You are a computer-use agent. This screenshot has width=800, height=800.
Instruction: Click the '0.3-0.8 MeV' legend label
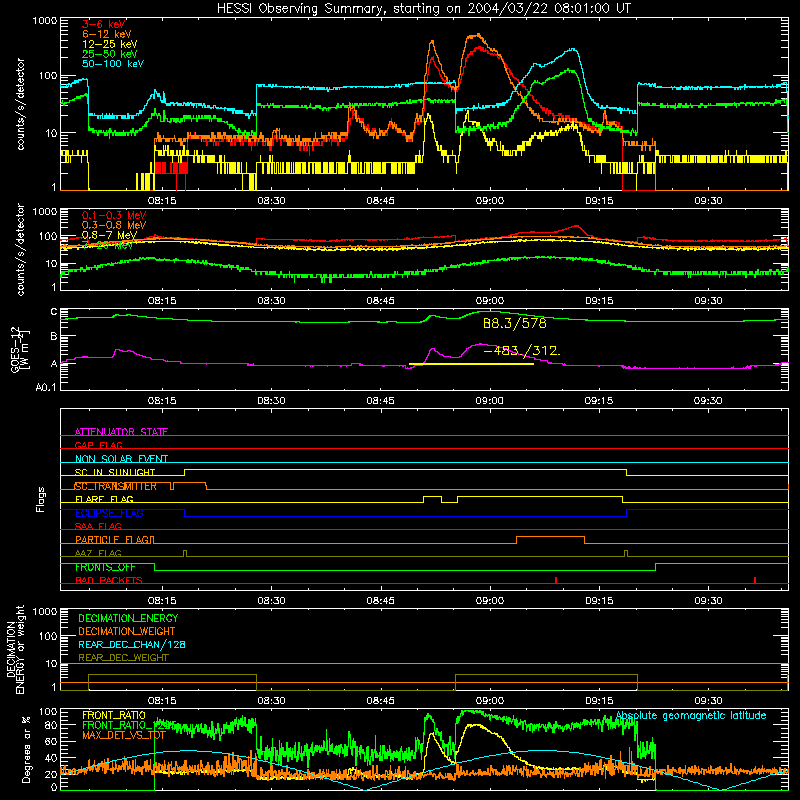point(114,225)
